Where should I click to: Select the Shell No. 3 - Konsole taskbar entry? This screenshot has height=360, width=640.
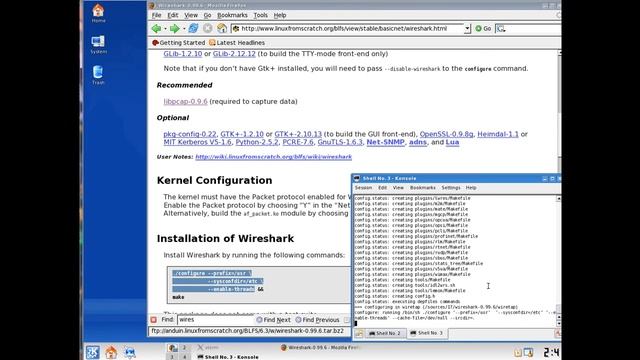228,357
